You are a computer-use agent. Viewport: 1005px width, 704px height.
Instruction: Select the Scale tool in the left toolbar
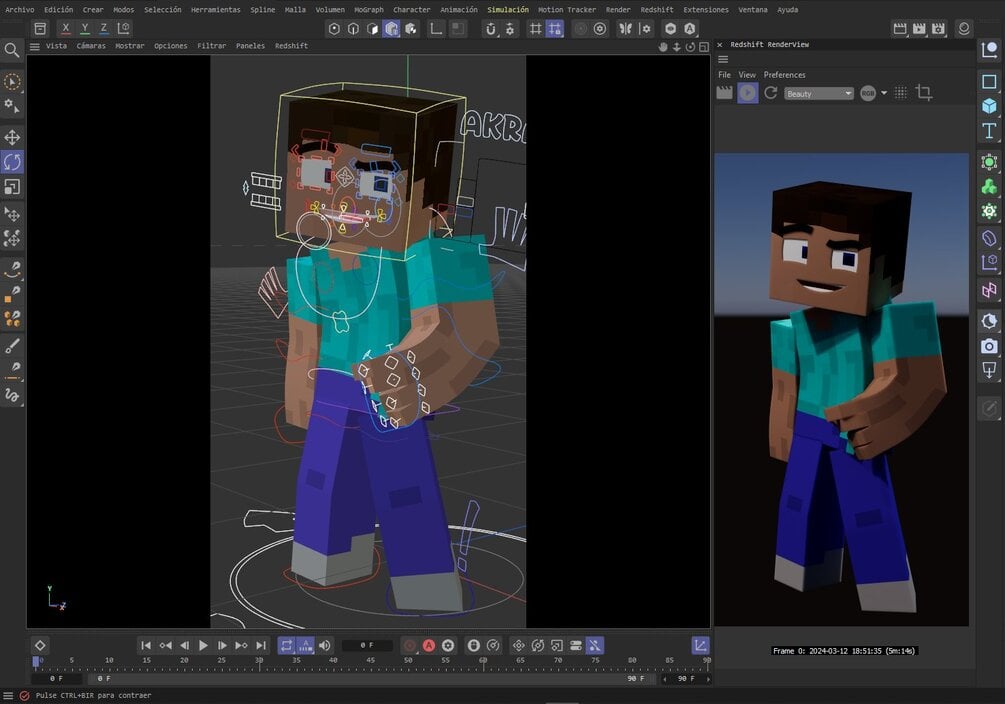click(x=12, y=187)
